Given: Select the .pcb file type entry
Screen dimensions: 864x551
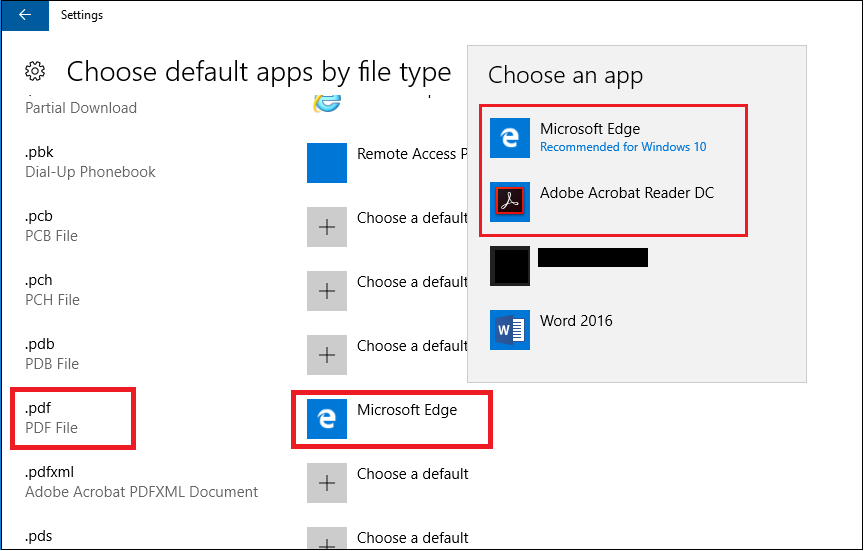Looking at the screenshot, I should (39, 216).
